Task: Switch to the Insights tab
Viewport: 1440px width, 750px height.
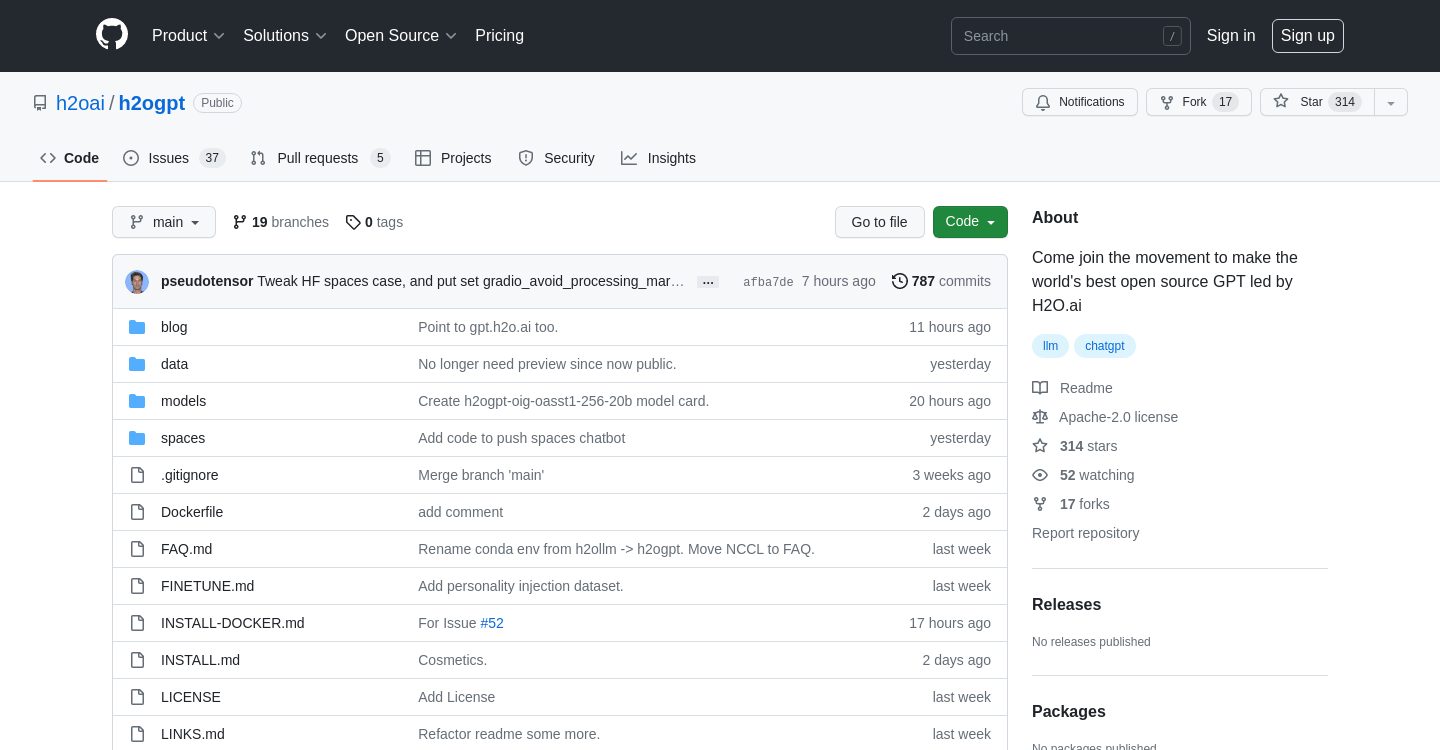Action: (x=658, y=158)
